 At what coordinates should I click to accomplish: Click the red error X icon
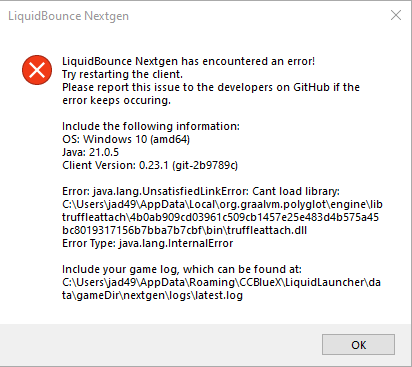click(37, 70)
